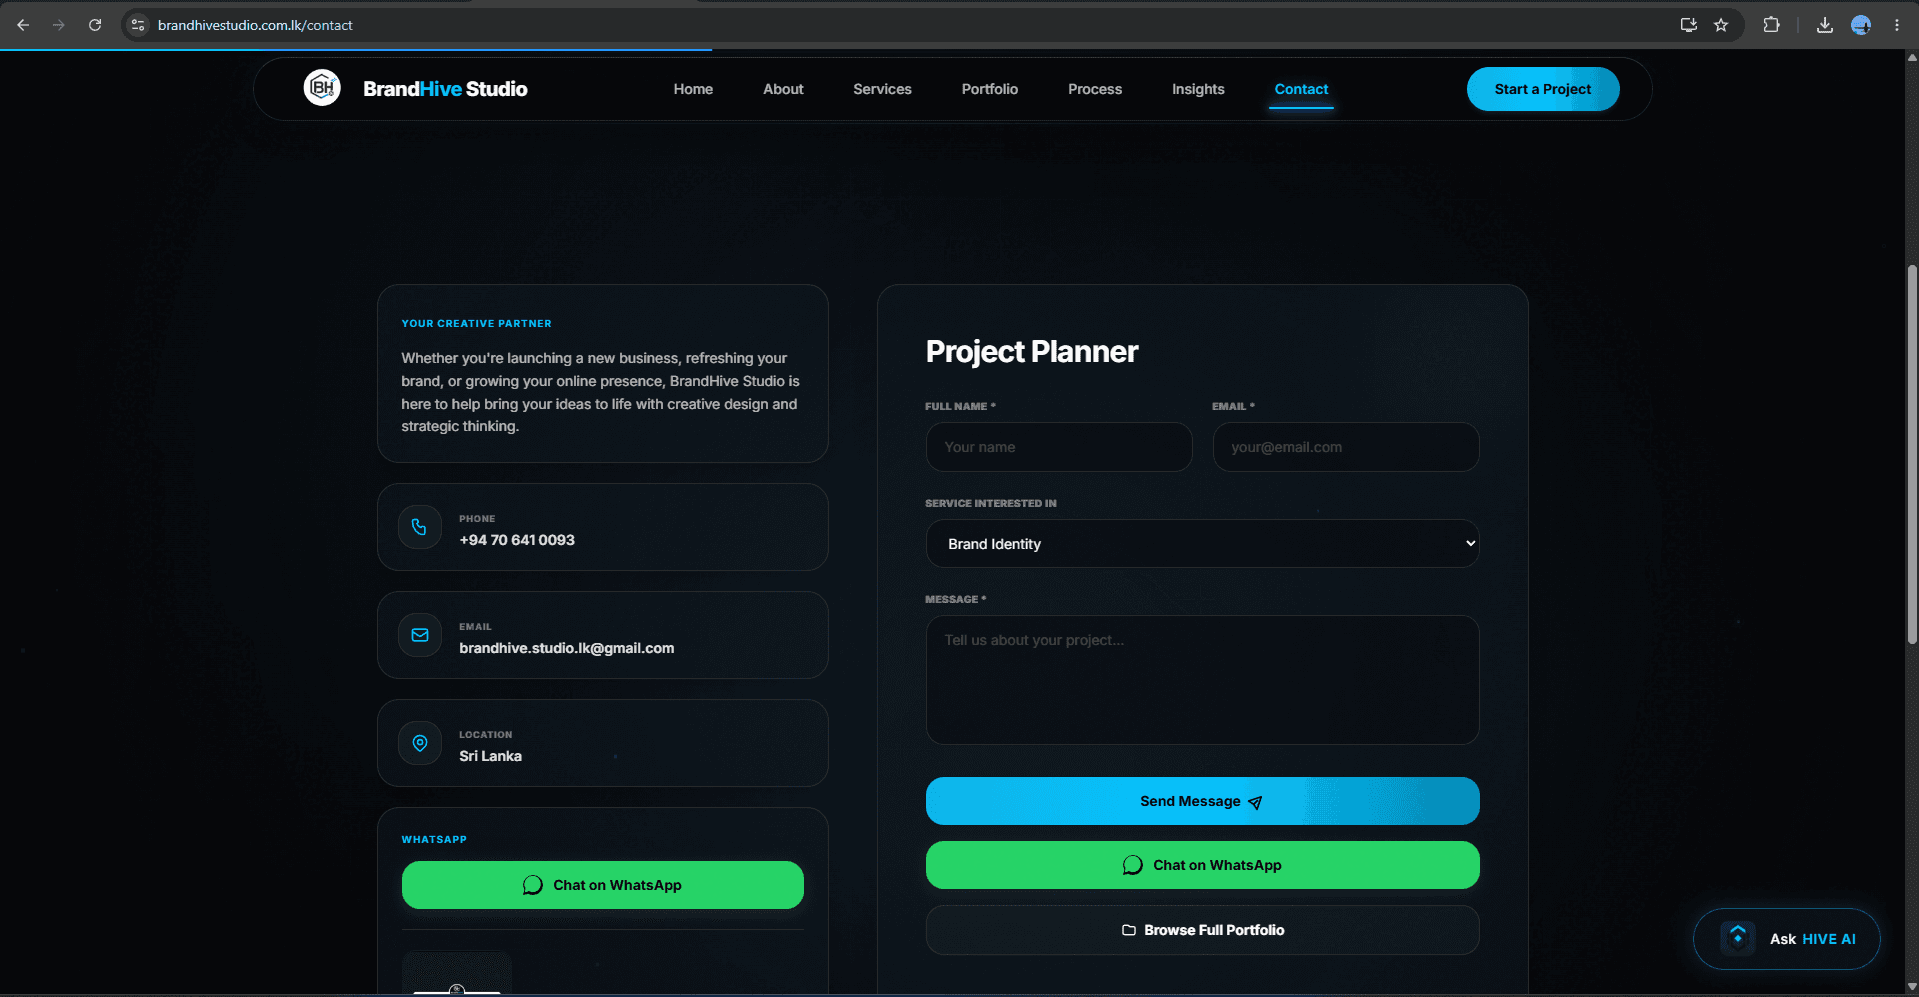The image size is (1919, 997).
Task: Open the About nav item
Action: pos(783,89)
